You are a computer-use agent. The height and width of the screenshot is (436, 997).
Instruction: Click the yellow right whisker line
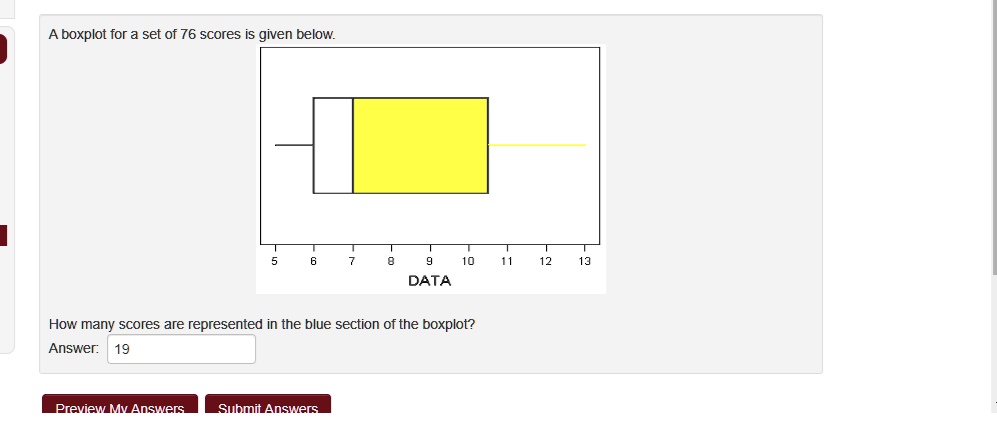537,145
